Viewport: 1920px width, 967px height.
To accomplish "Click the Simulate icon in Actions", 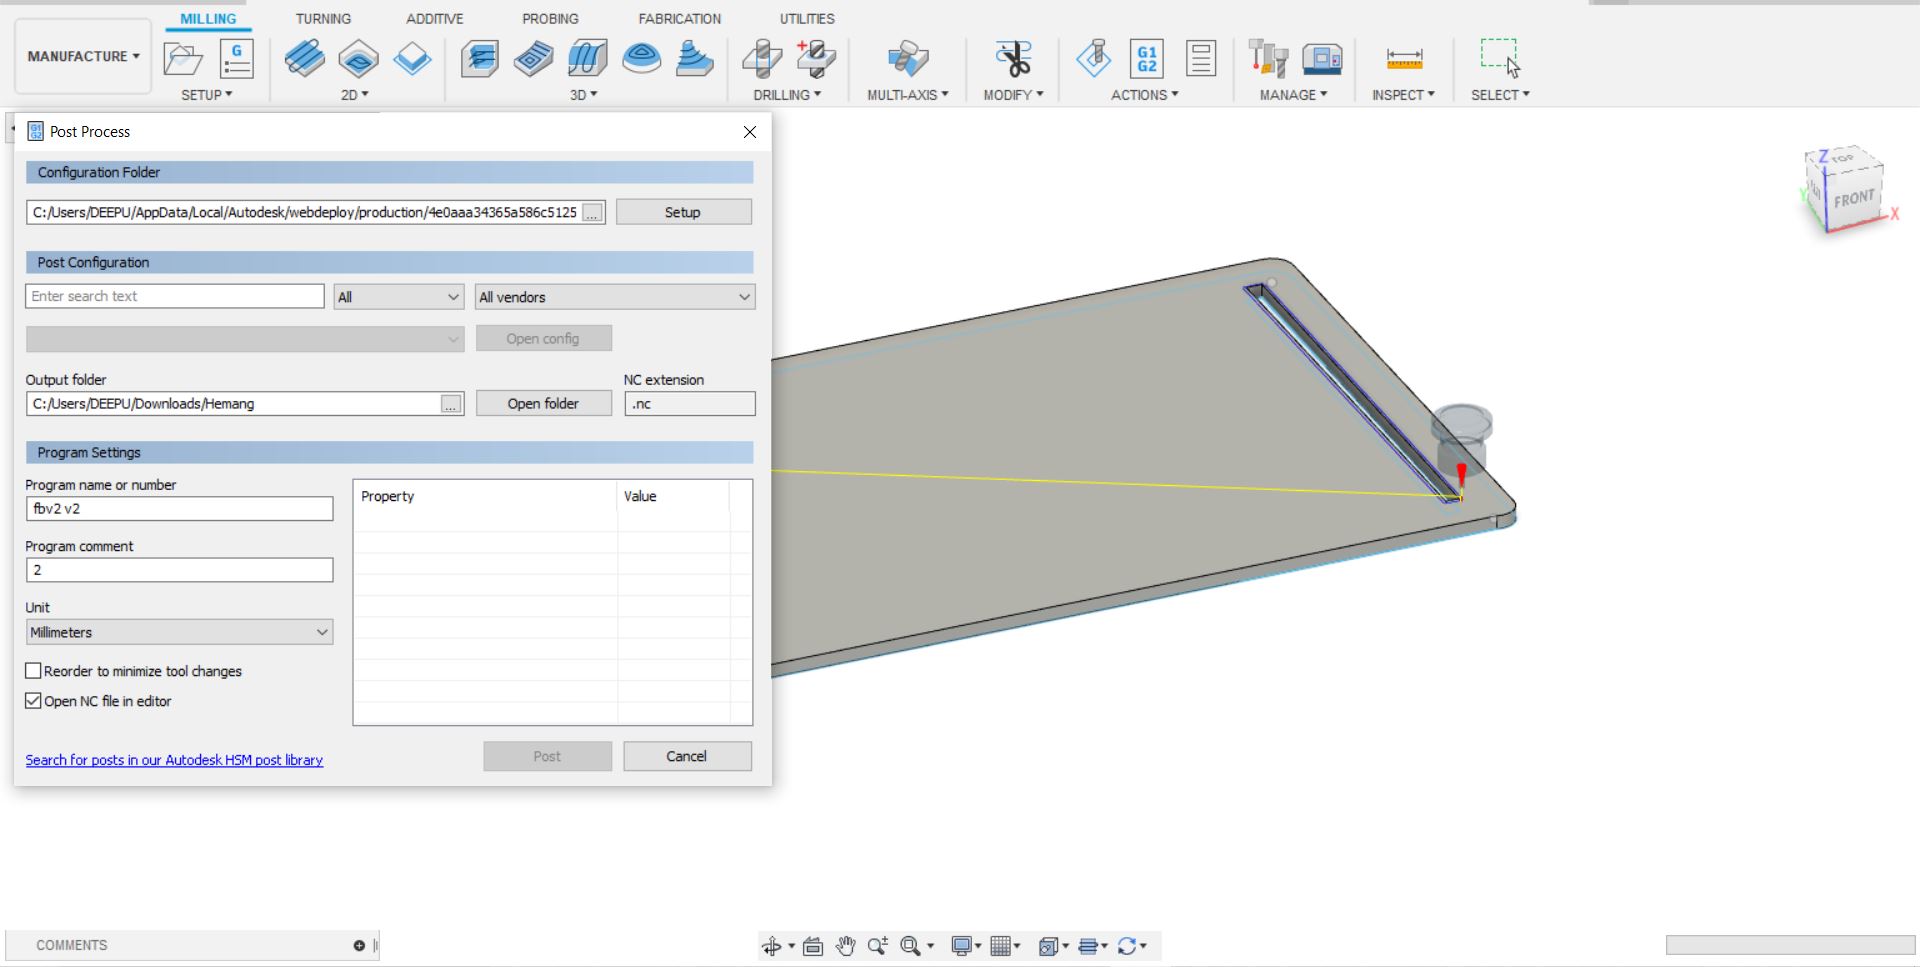I will pyautogui.click(x=1094, y=59).
